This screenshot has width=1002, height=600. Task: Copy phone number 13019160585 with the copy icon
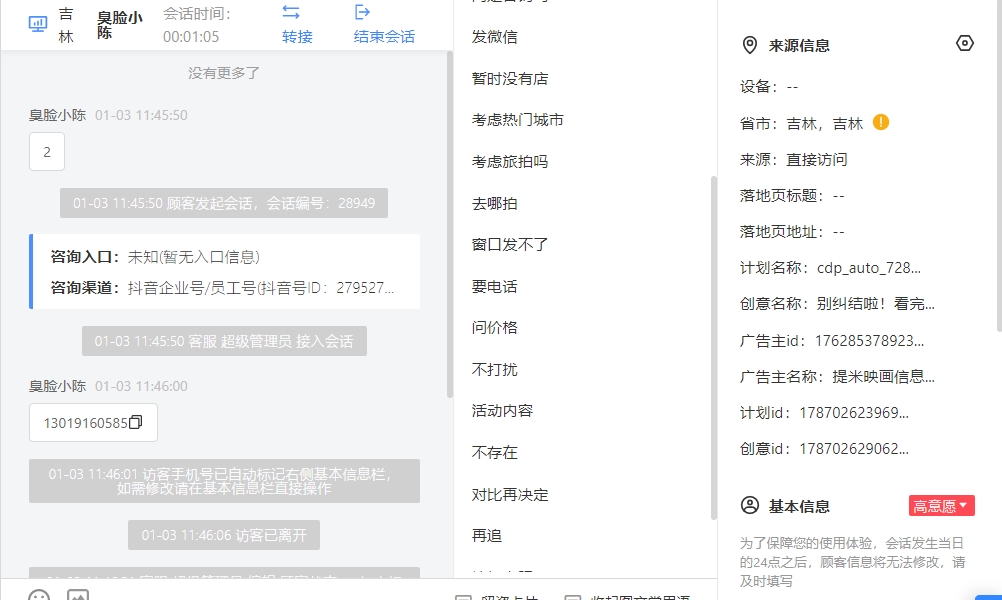(x=135, y=422)
